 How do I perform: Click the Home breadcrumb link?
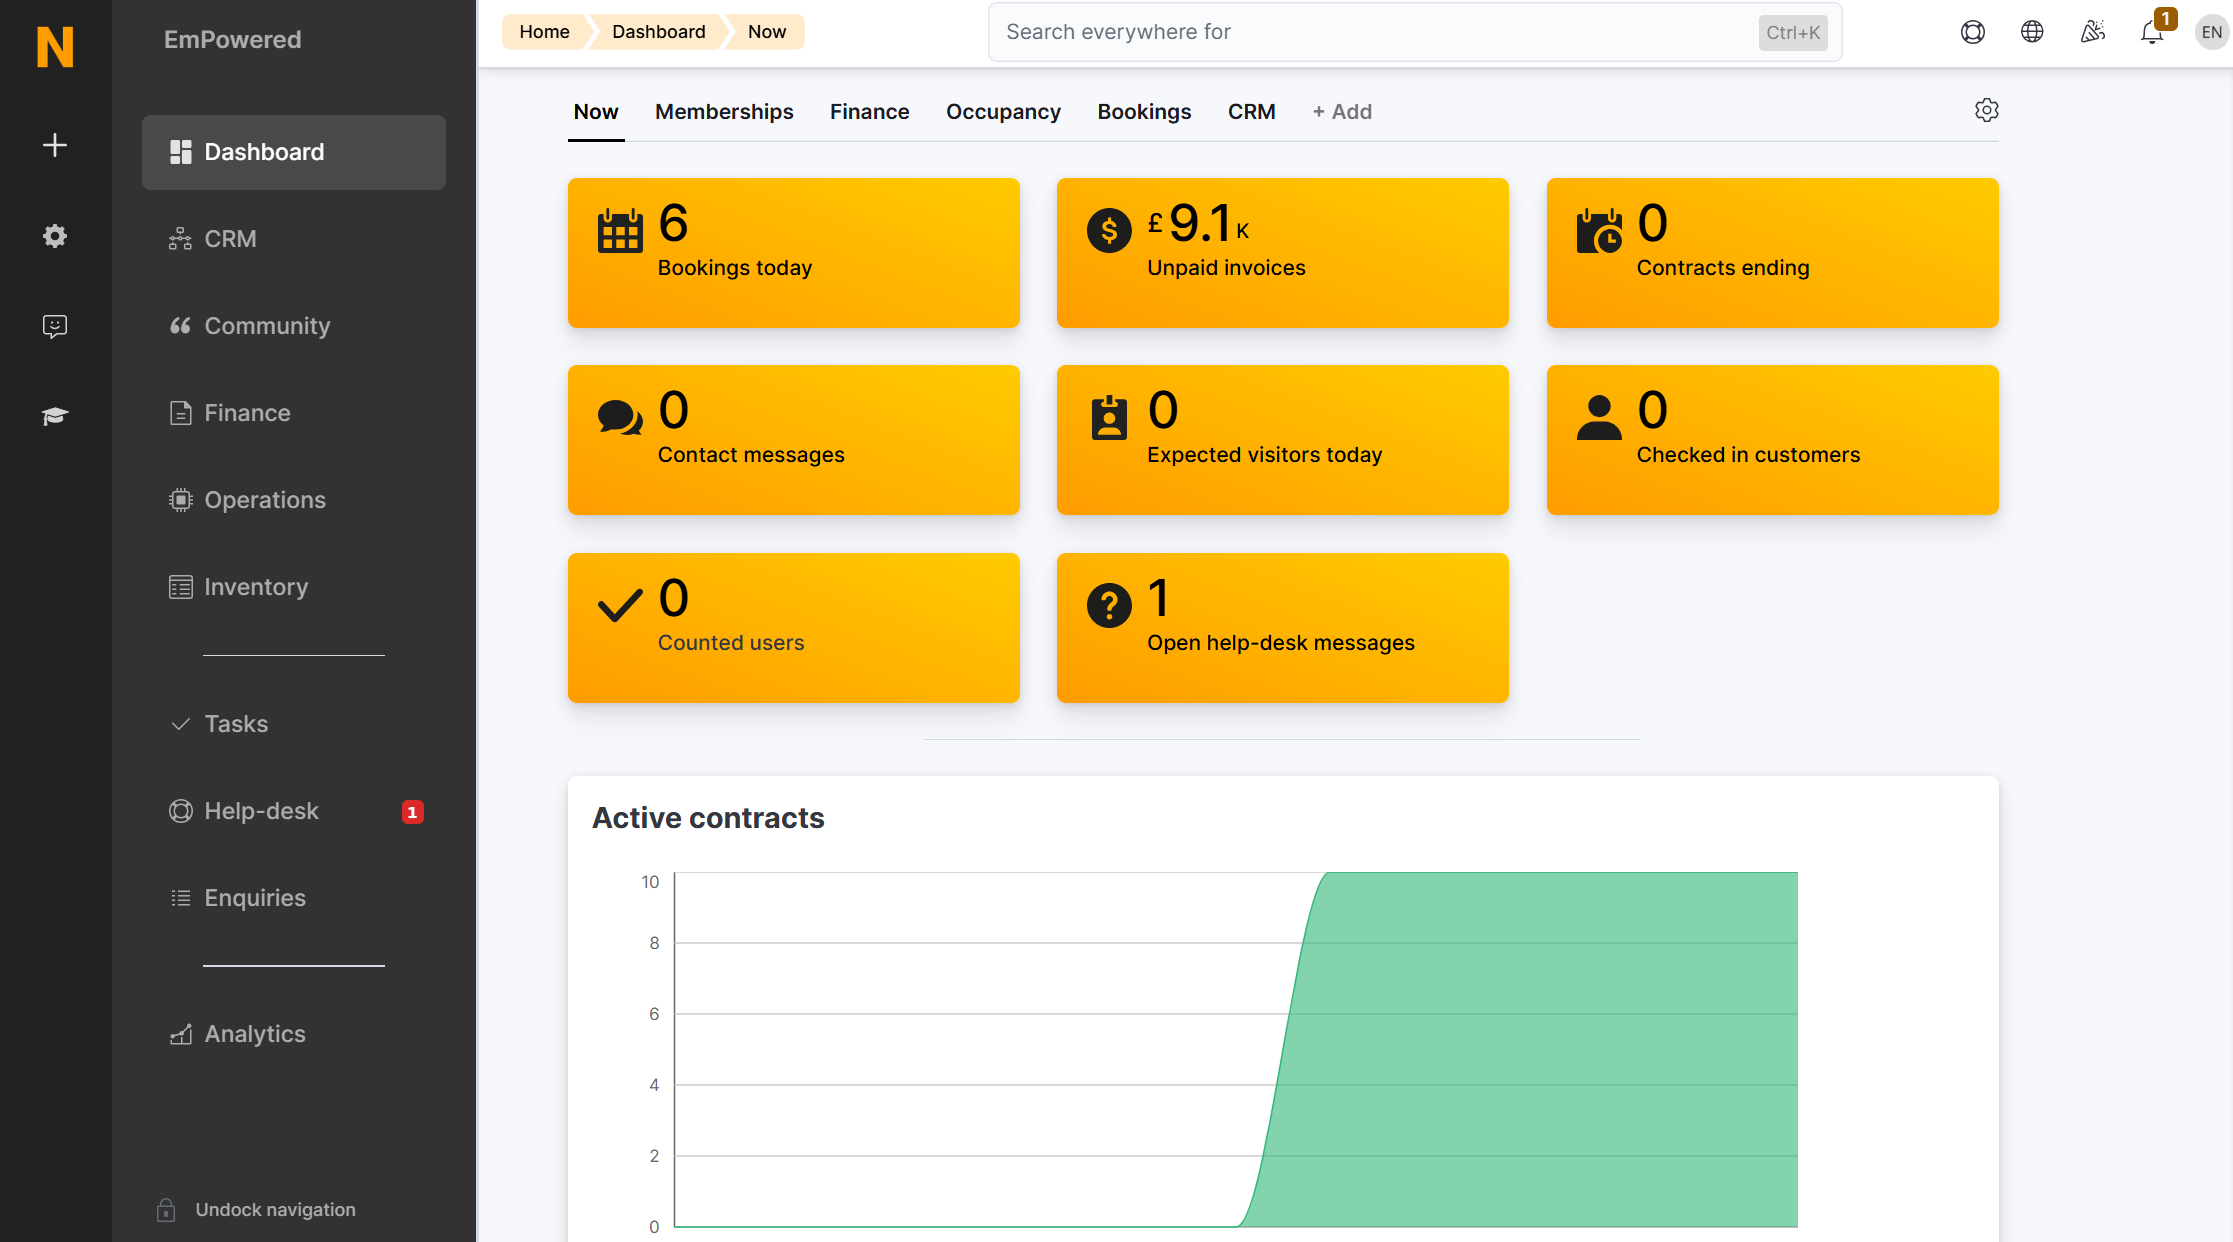[x=544, y=32]
